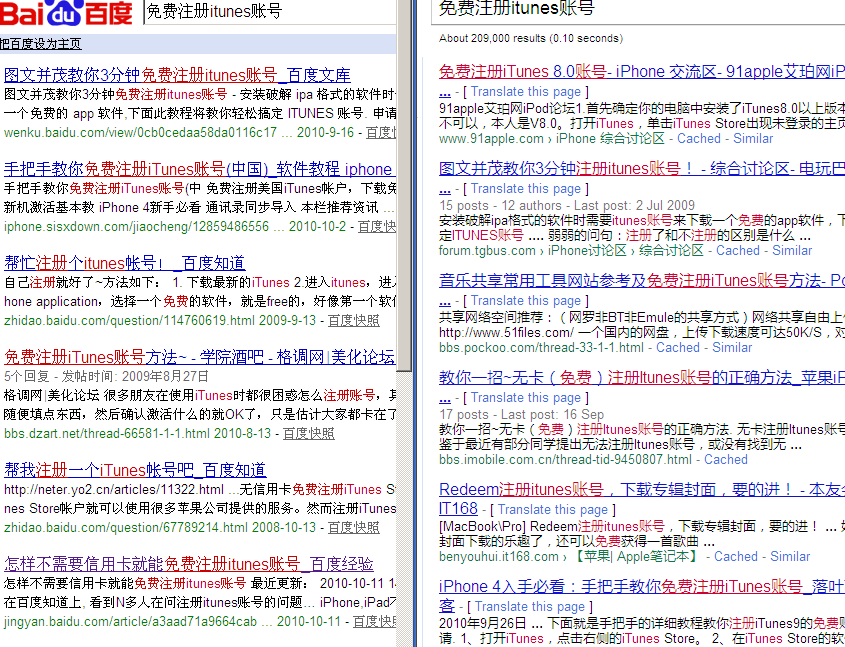This screenshot has height=647, width=845.
Task: Translate the iPhone 4入手必看 result page
Action: point(530,607)
